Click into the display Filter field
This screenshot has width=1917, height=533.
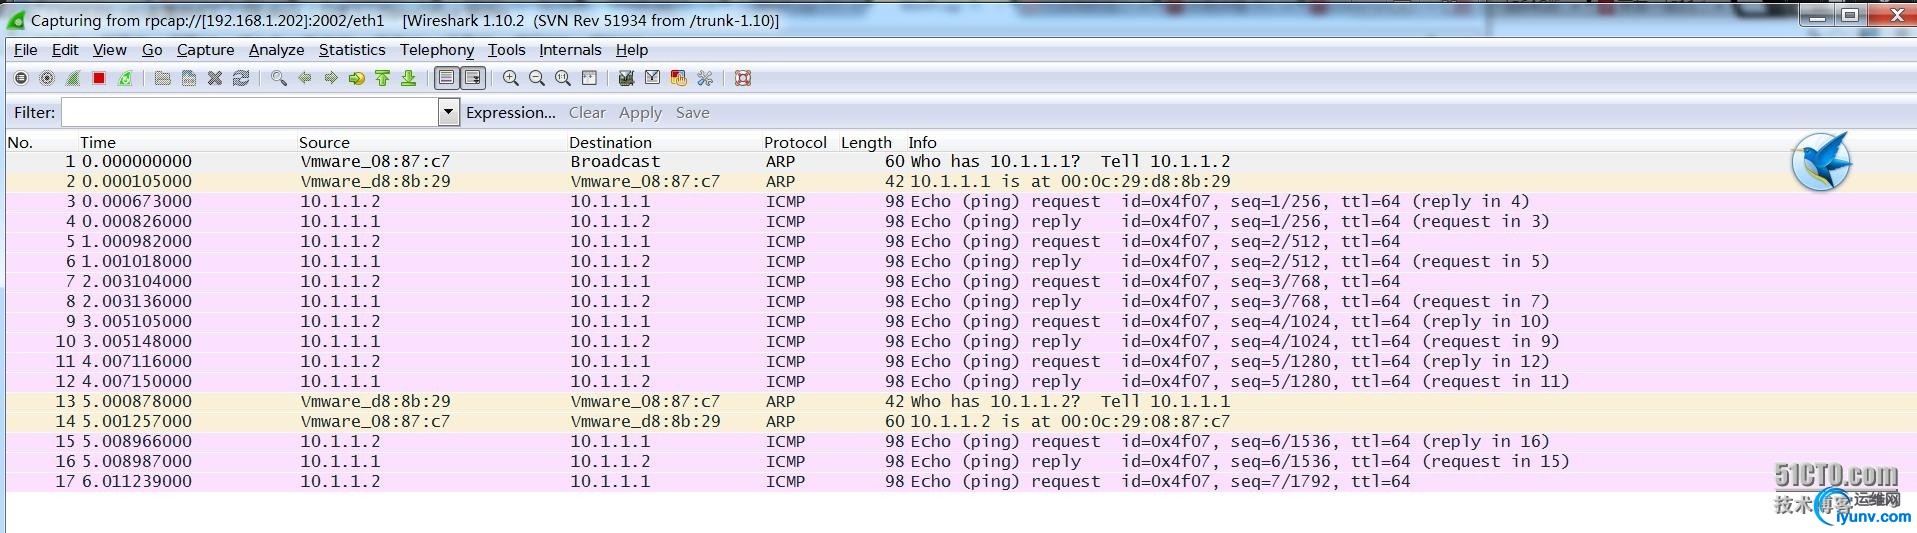click(250, 112)
